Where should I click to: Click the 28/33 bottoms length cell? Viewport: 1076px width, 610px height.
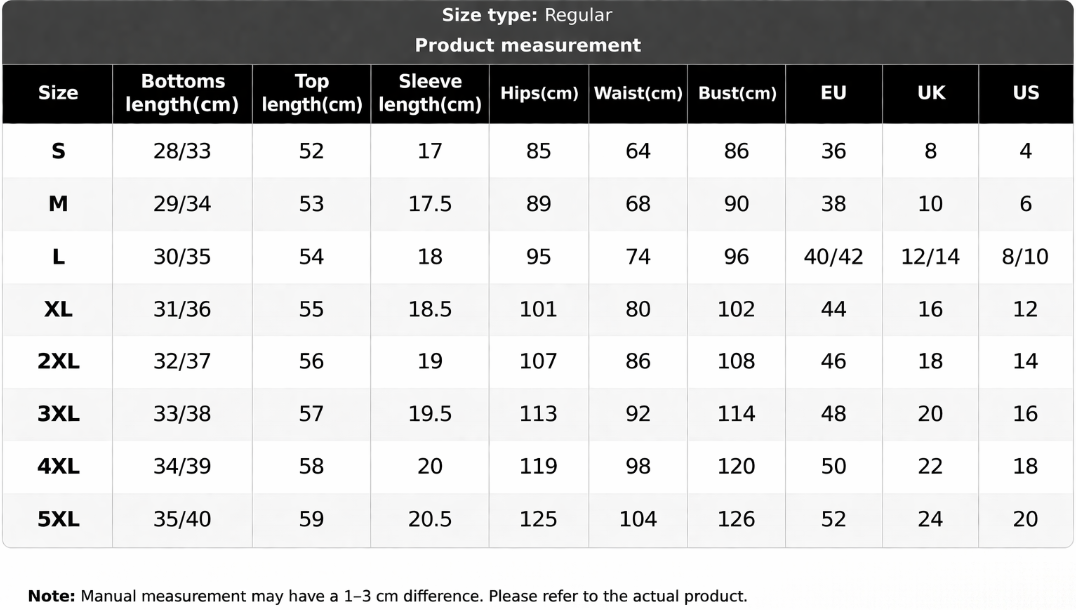pyautogui.click(x=182, y=152)
